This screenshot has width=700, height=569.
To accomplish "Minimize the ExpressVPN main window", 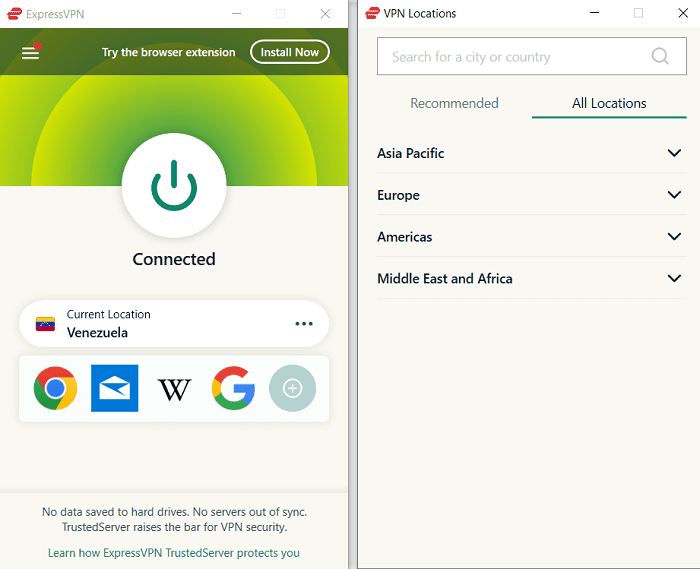I will tap(237, 14).
